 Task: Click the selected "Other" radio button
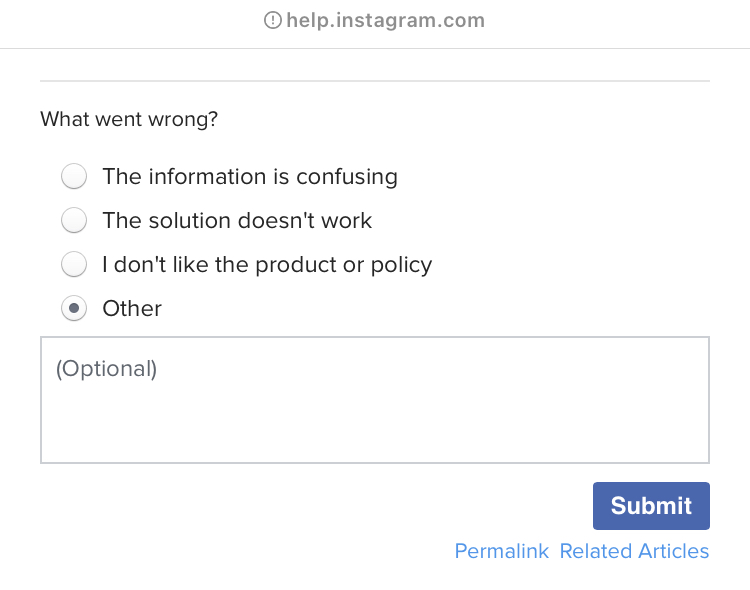click(x=74, y=308)
